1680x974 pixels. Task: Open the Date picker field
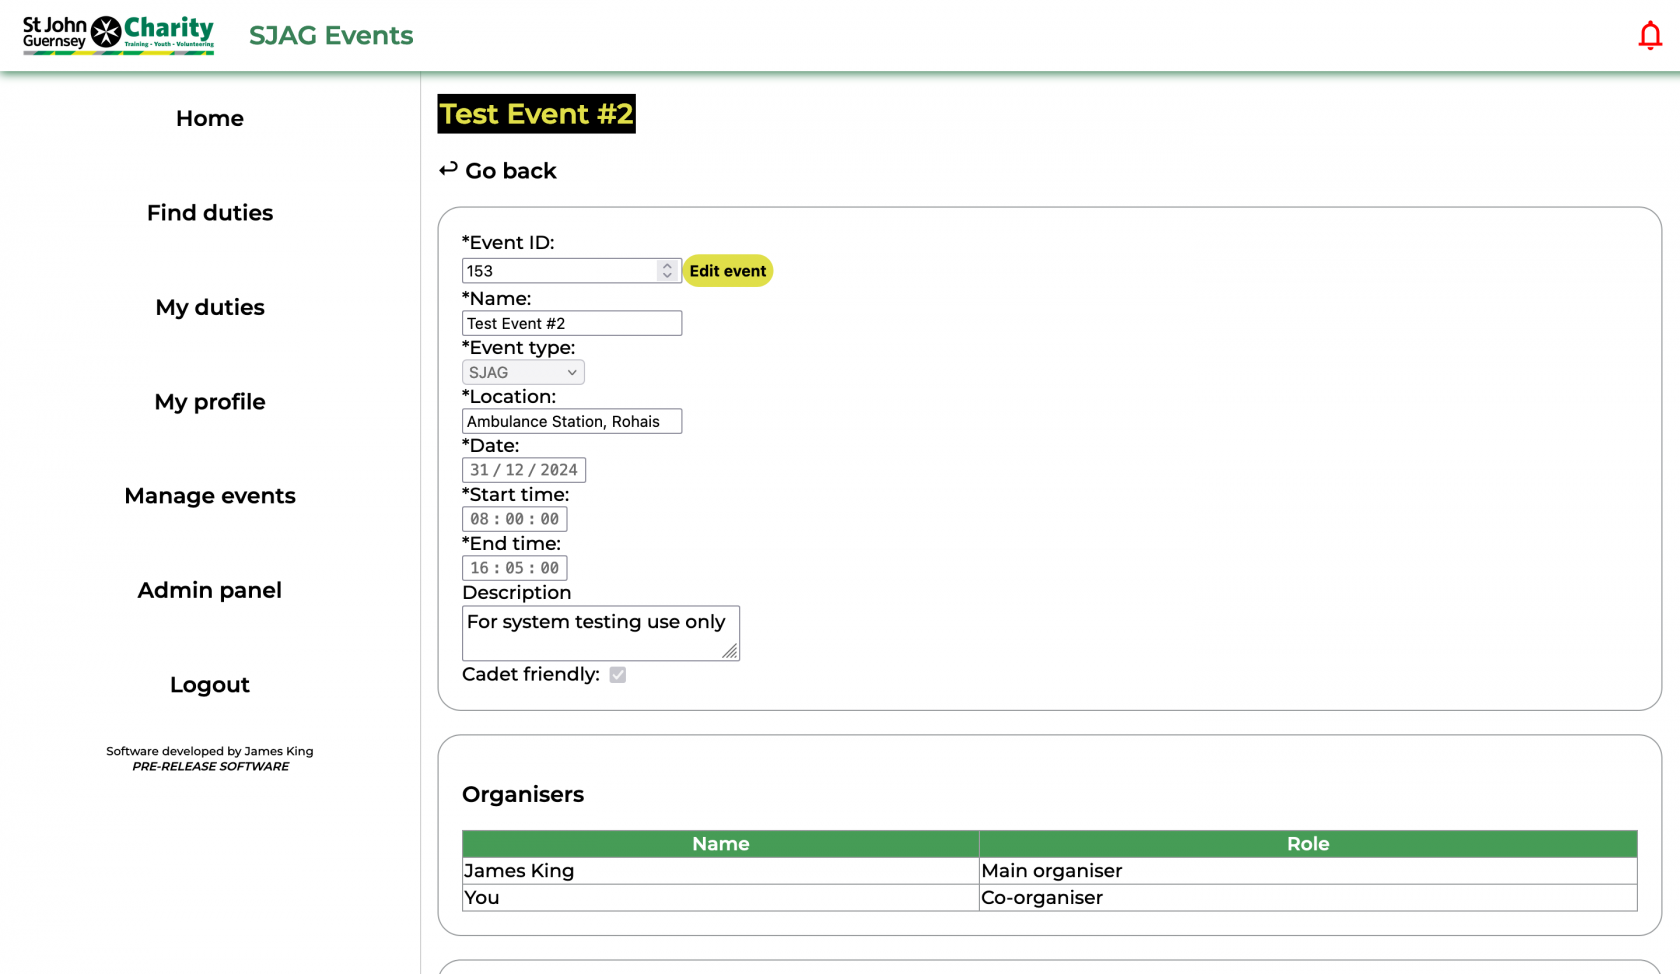point(523,469)
